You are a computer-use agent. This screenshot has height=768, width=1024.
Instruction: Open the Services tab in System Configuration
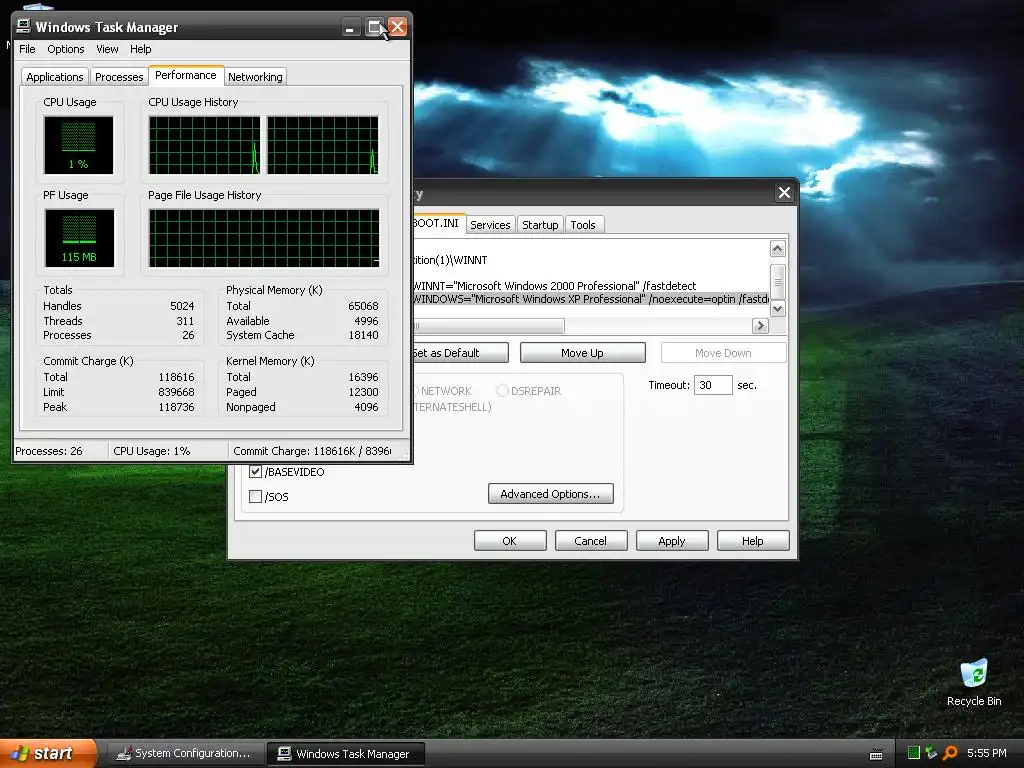[x=490, y=225]
